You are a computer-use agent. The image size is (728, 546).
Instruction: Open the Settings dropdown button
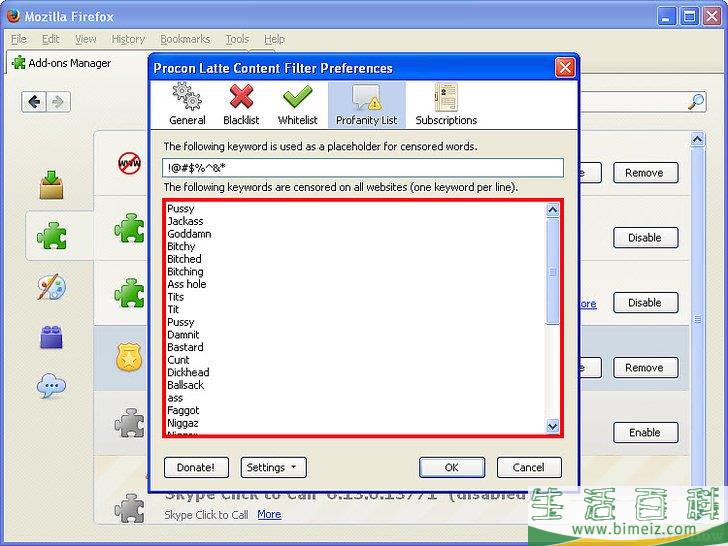coord(273,468)
